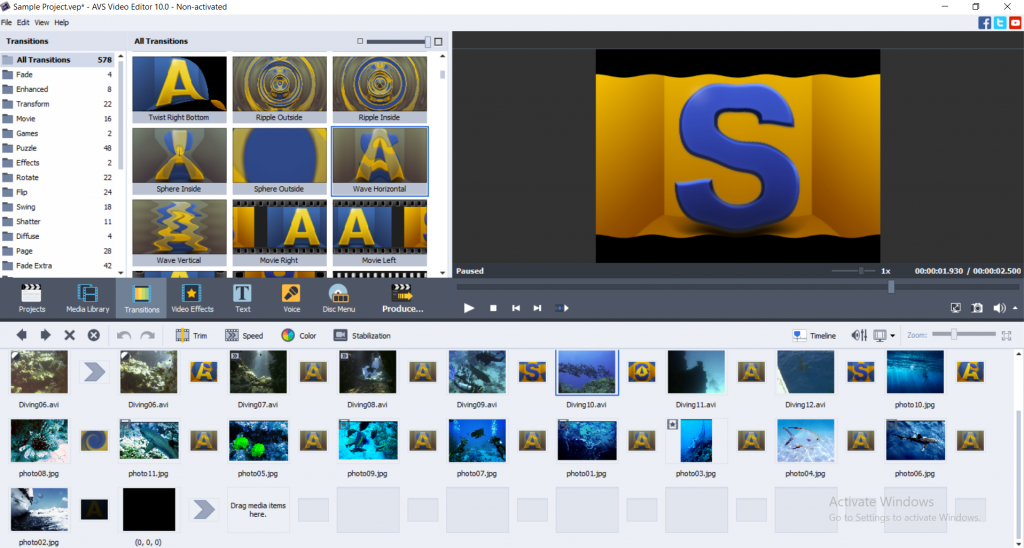Viewport: 1024px width, 548px height.
Task: Take a snapshot with the camera icon
Action: (977, 308)
